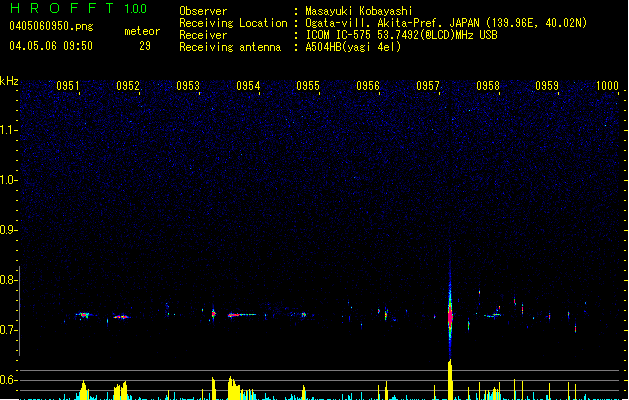The height and width of the screenshot is (400, 629).
Task: Click the 'Receiving Location' field label
Action: pyautogui.click(x=233, y=23)
